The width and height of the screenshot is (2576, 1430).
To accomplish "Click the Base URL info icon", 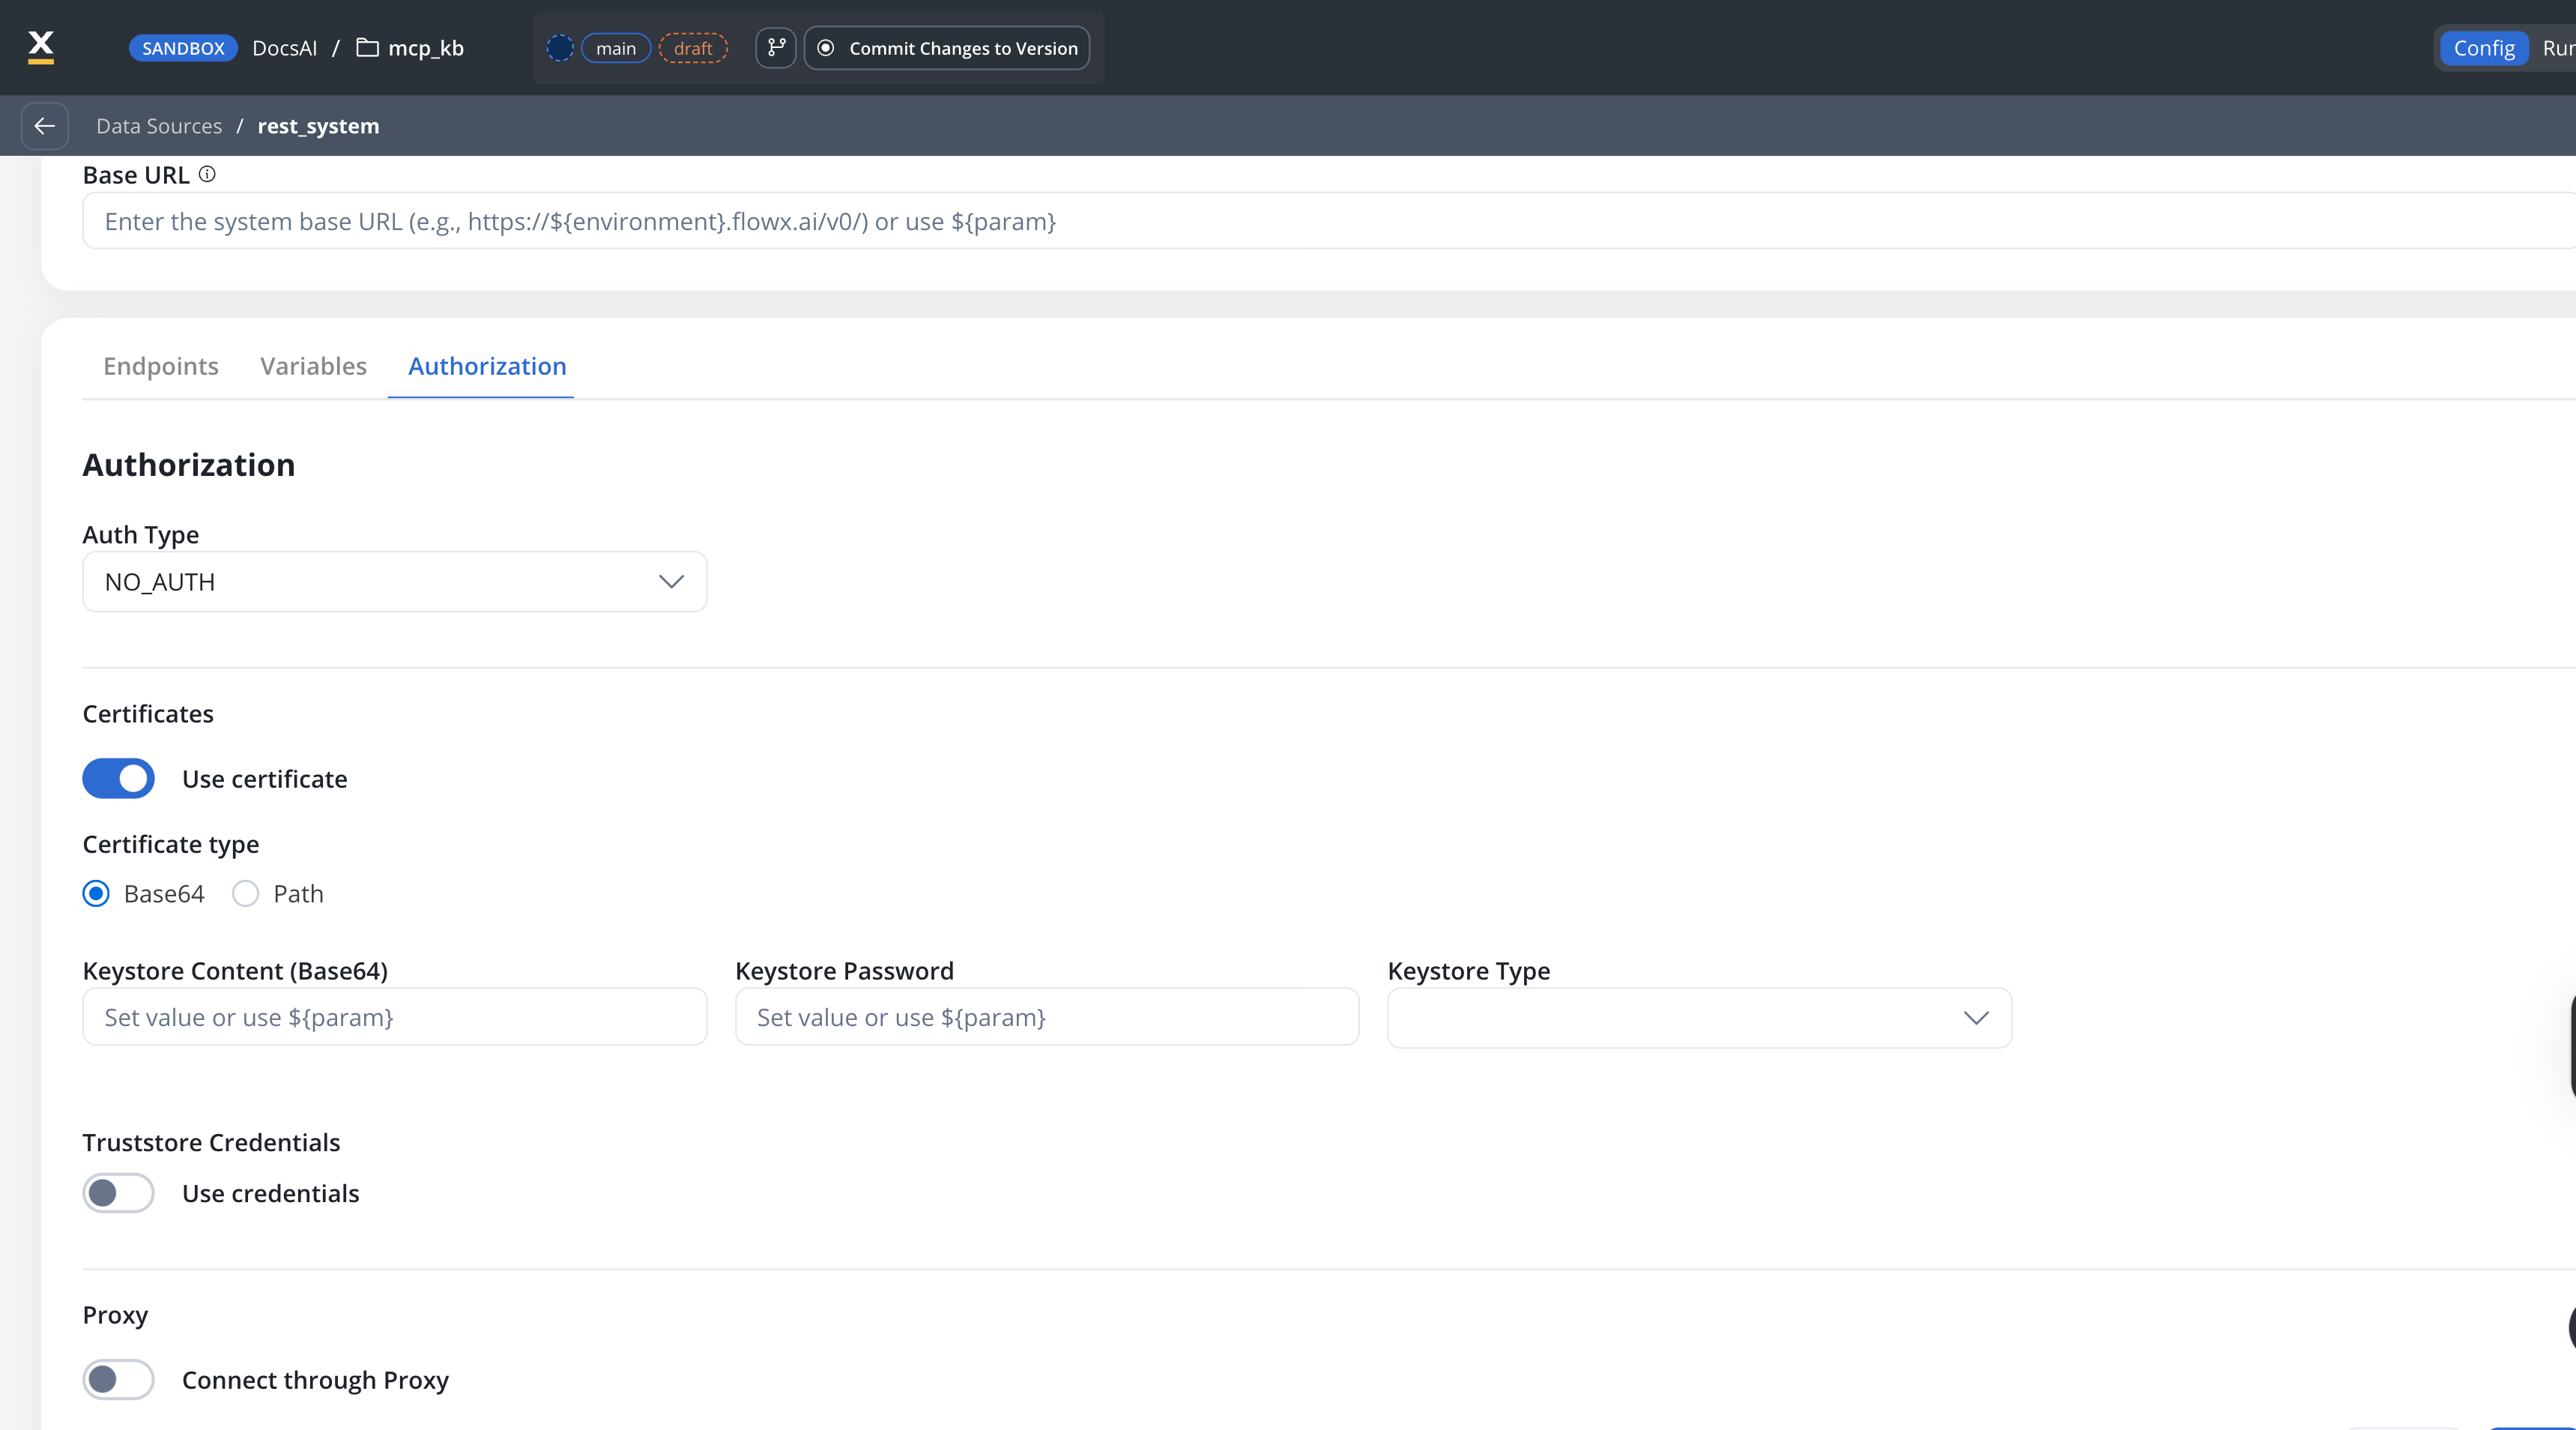I will click(x=207, y=174).
